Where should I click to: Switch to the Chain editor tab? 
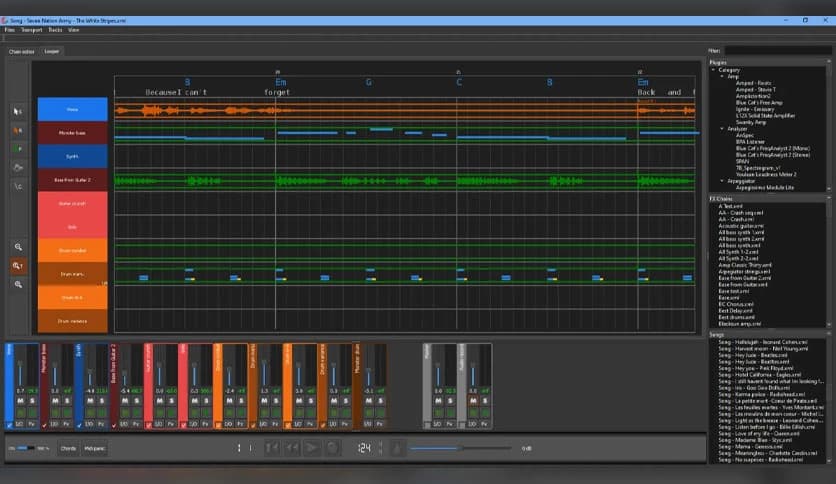(20, 51)
